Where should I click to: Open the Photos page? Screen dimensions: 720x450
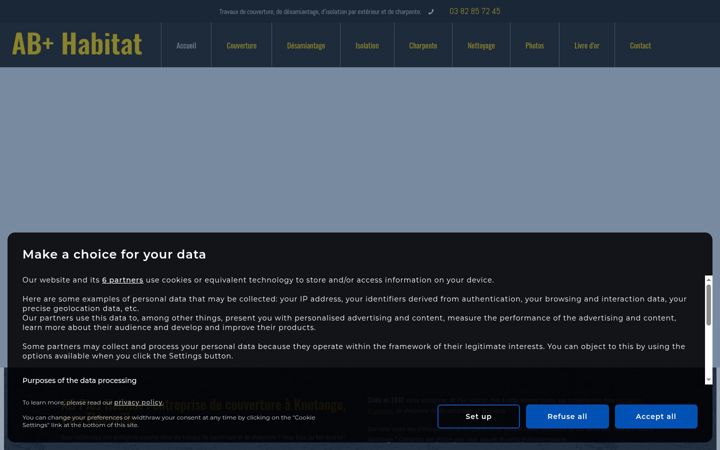[534, 45]
